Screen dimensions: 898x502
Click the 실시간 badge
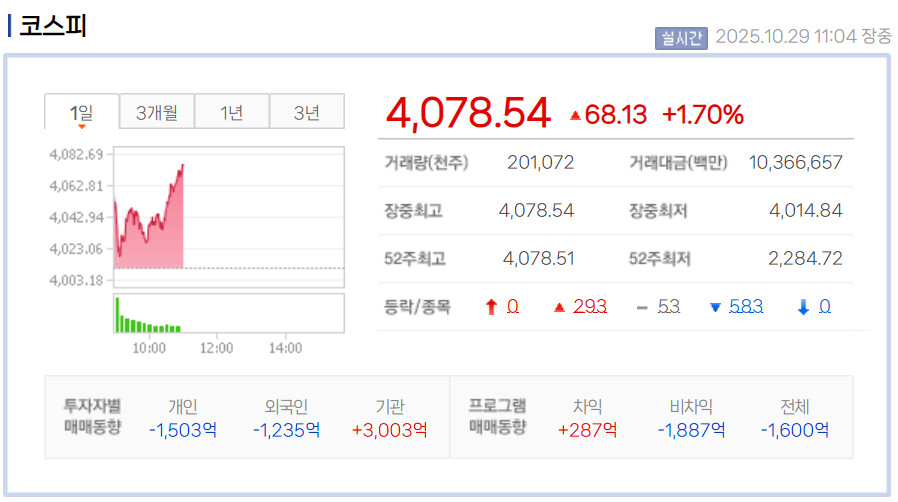[x=681, y=38]
